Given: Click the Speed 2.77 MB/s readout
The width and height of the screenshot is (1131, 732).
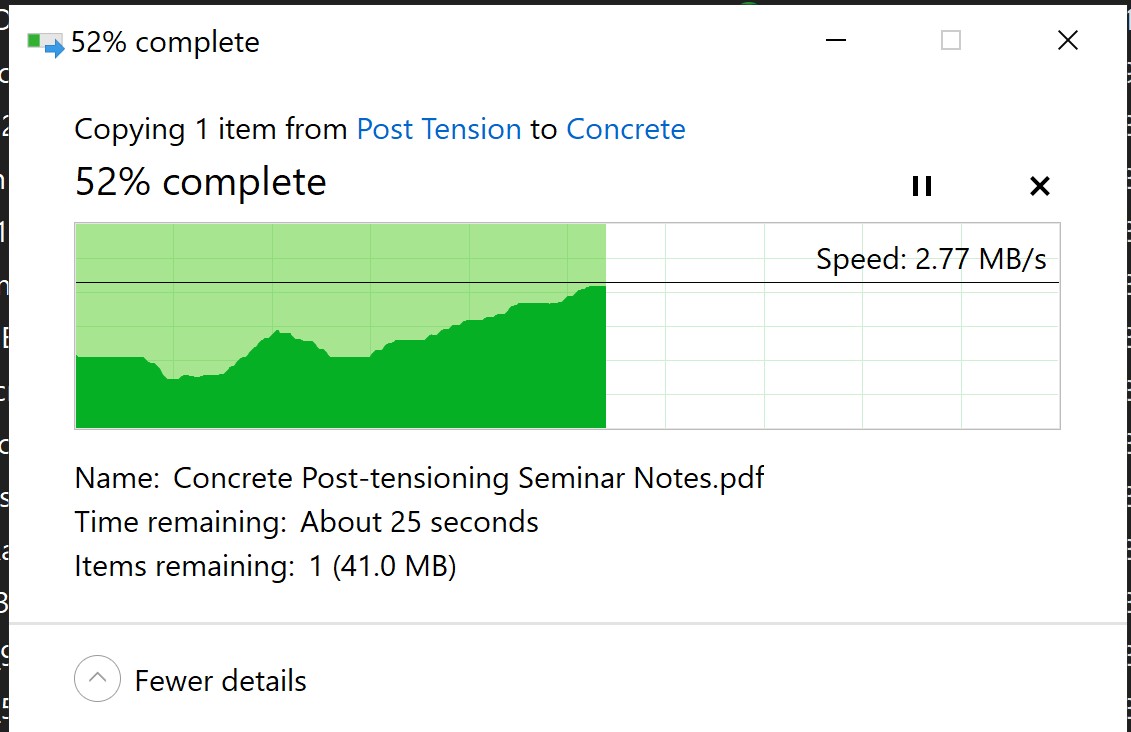Looking at the screenshot, I should tap(931, 260).
